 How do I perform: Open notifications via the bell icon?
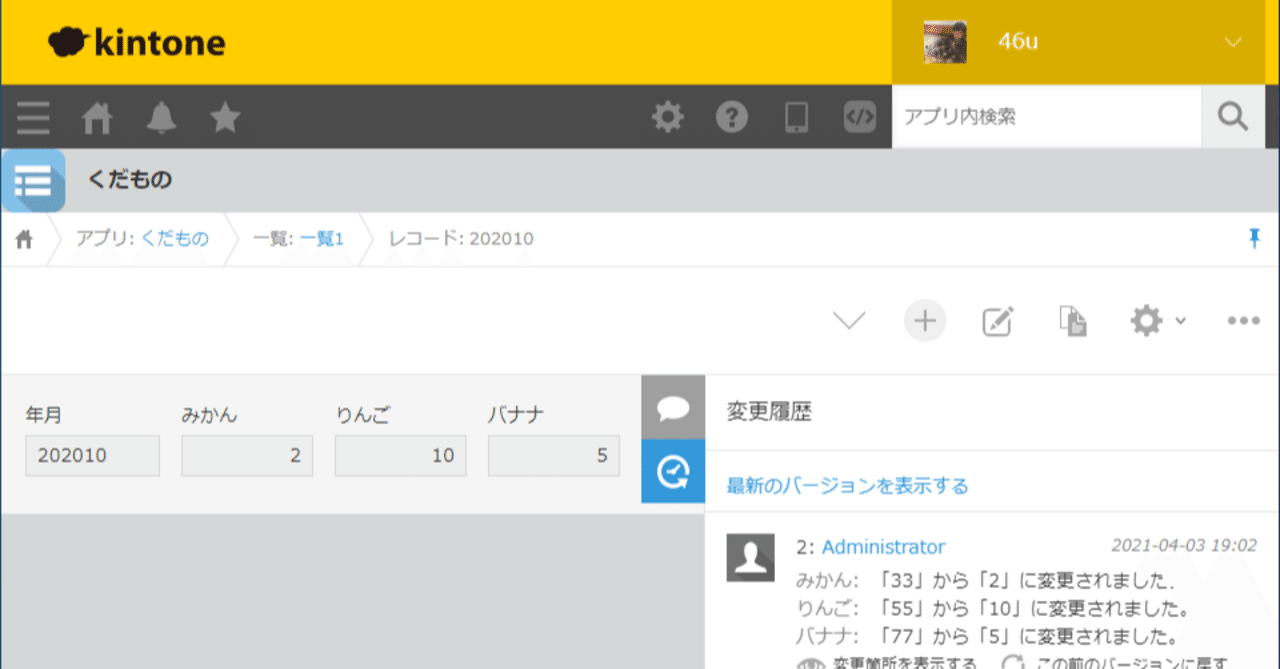tap(161, 117)
